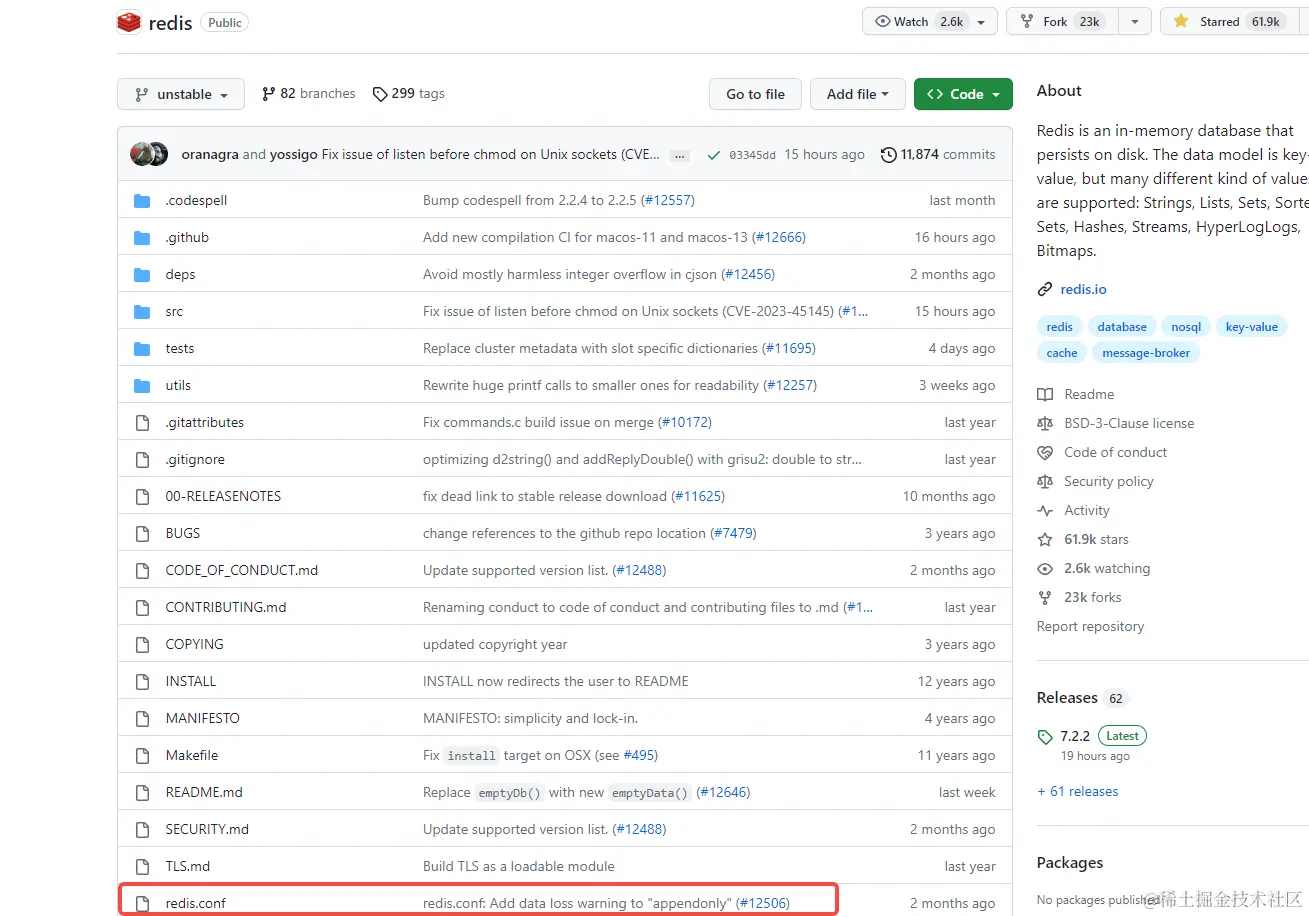The height and width of the screenshot is (916, 1309).
Task: Open the CONTRIBUTING.md file name
Action: [226, 608]
